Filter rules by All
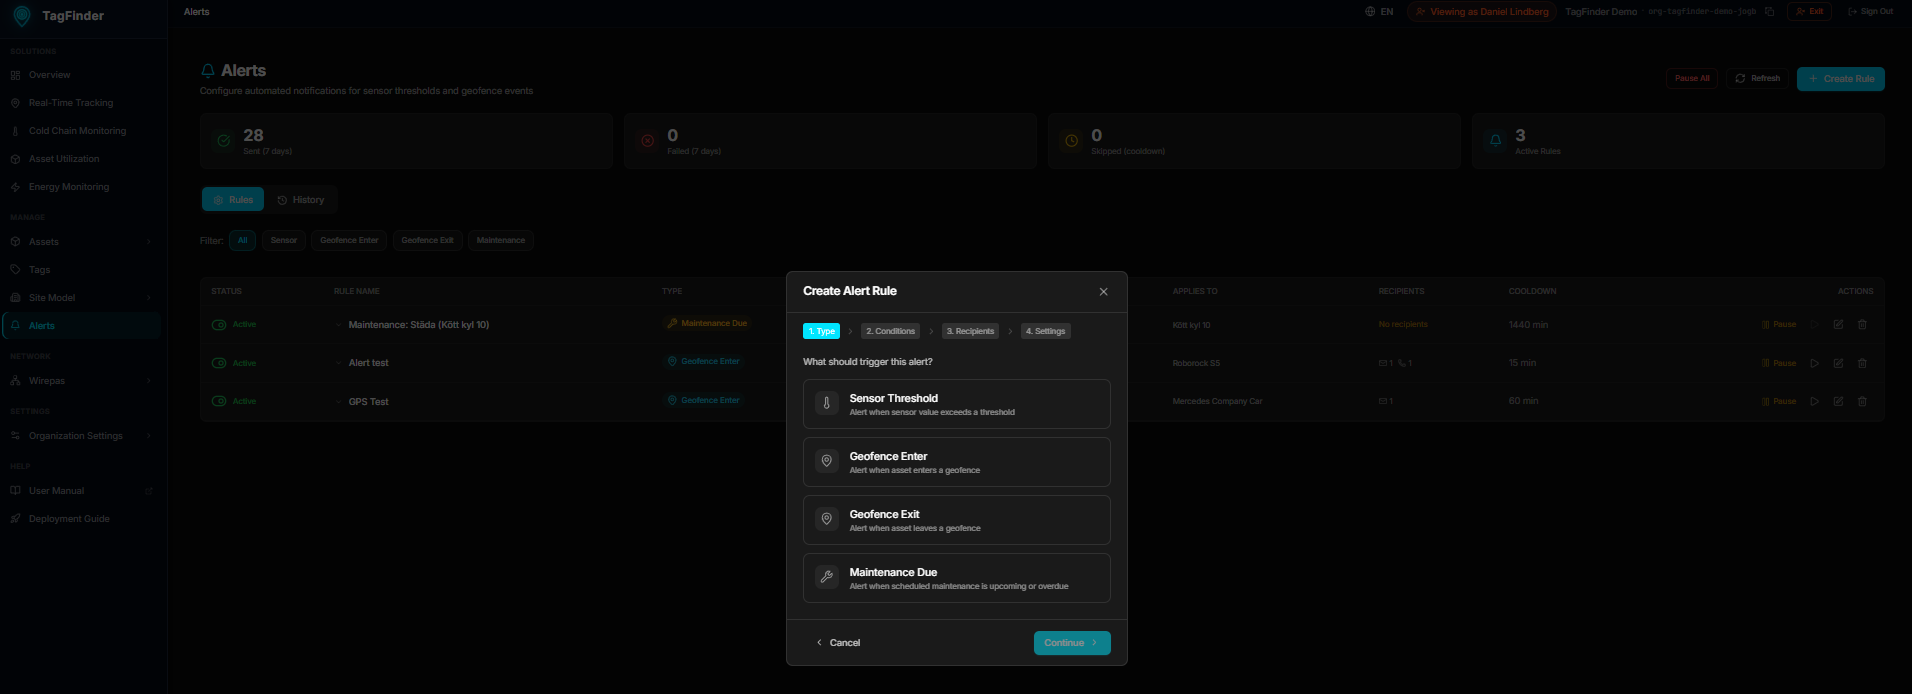This screenshot has width=1912, height=694. 242,240
